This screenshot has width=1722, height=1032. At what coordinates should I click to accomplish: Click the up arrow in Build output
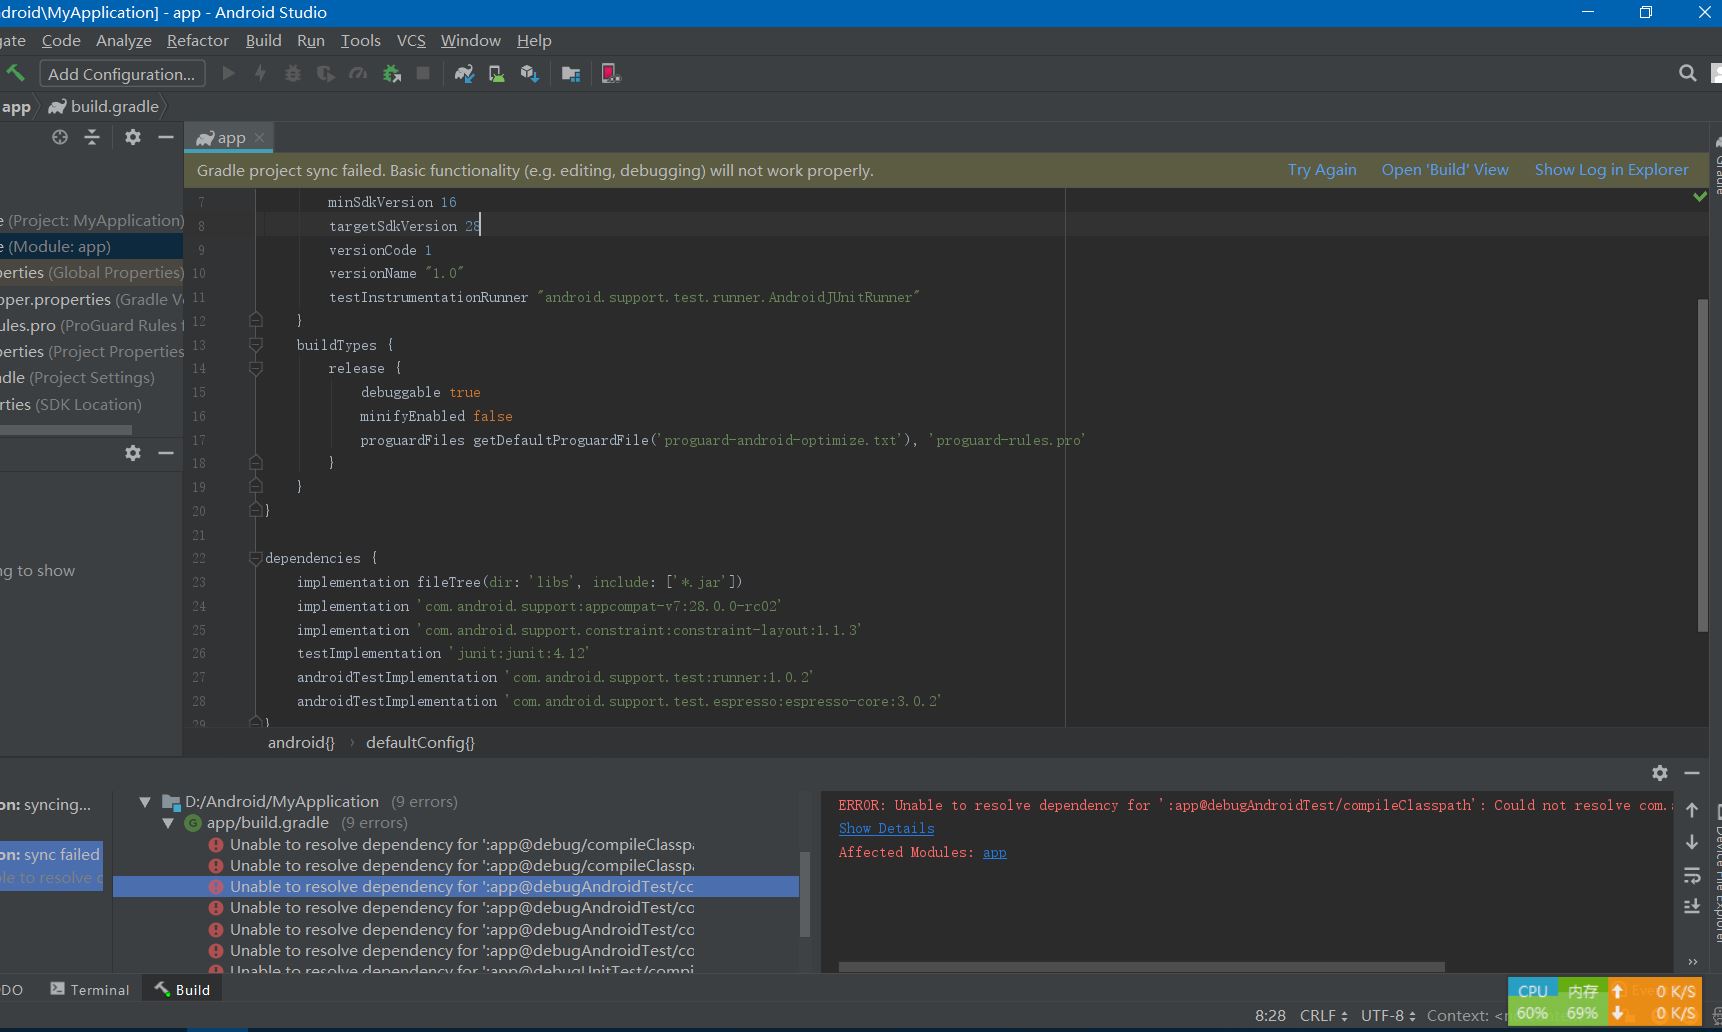click(1692, 810)
